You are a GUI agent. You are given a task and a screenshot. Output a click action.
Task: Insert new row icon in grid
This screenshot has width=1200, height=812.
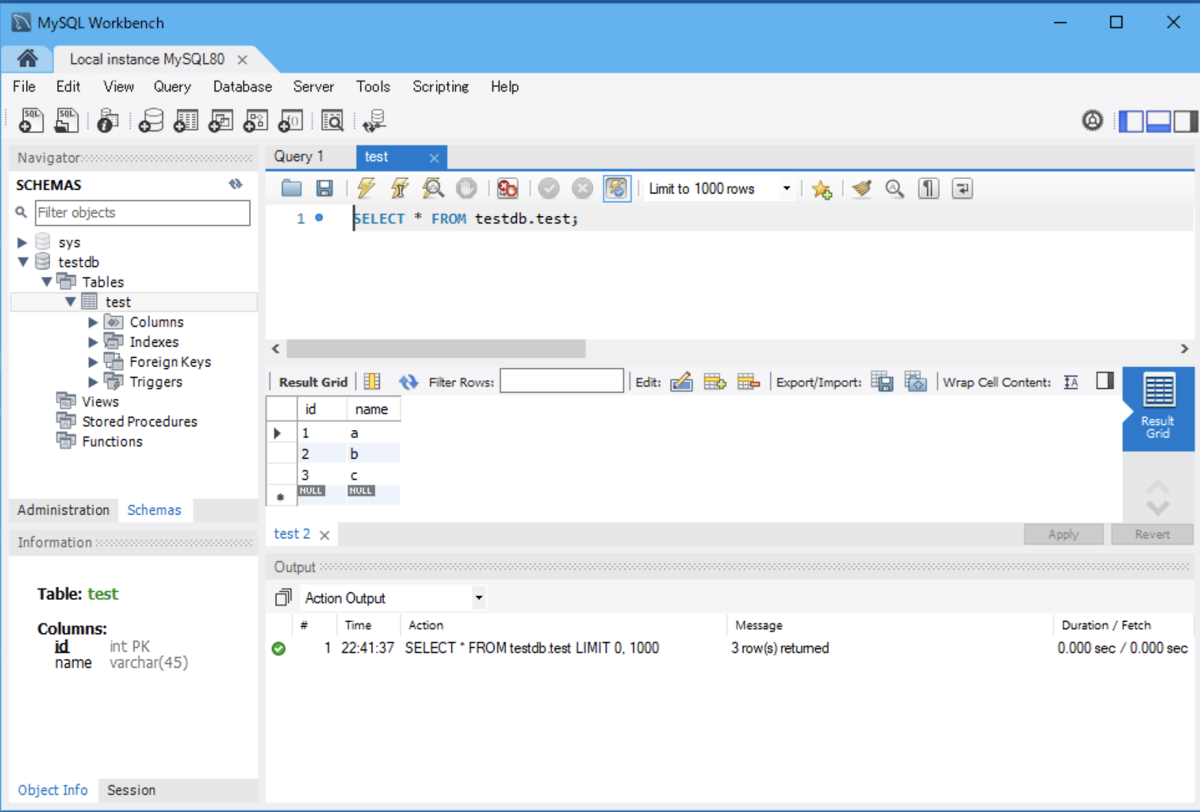coord(715,382)
